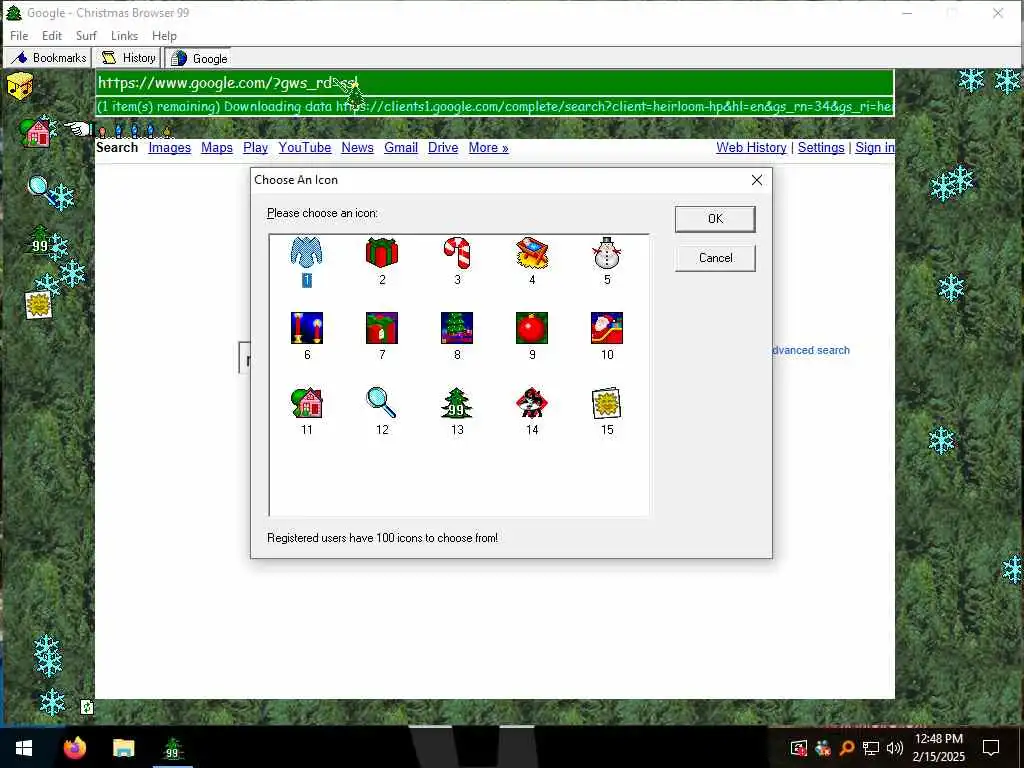Launch Firefox from the taskbar
The width and height of the screenshot is (1024, 768).
pos(74,748)
